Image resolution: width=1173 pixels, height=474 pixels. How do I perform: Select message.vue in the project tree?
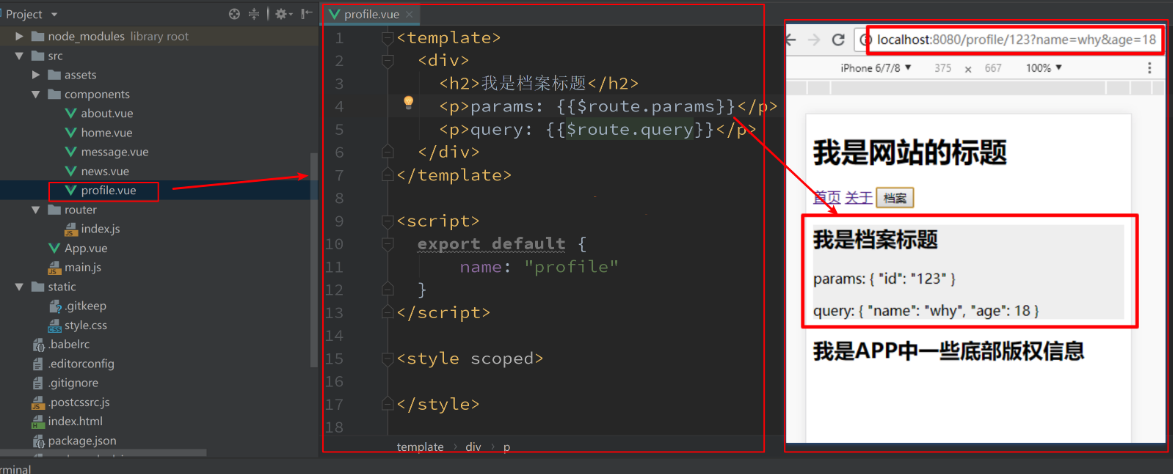pyautogui.click(x=106, y=152)
